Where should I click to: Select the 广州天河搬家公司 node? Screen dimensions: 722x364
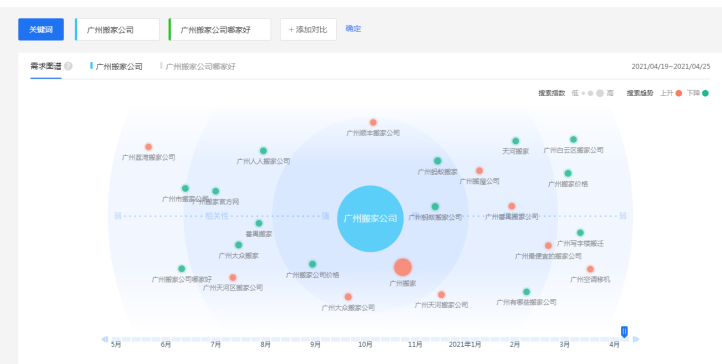(441, 295)
